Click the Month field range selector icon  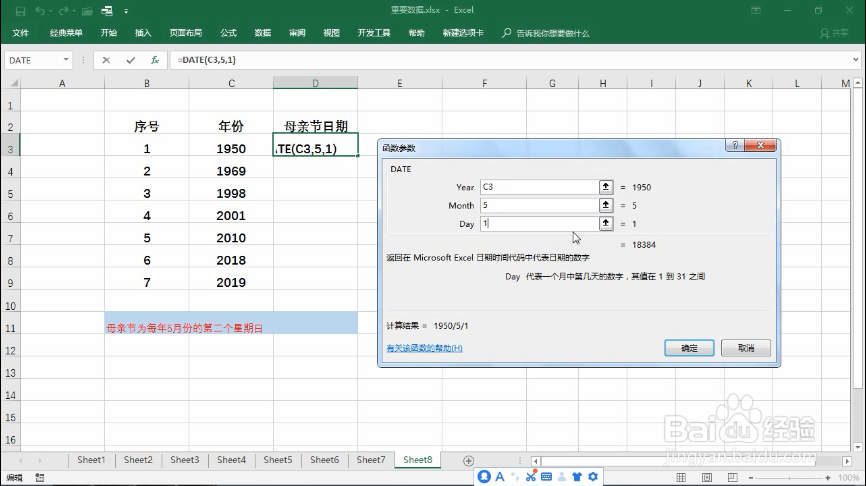[x=606, y=205]
